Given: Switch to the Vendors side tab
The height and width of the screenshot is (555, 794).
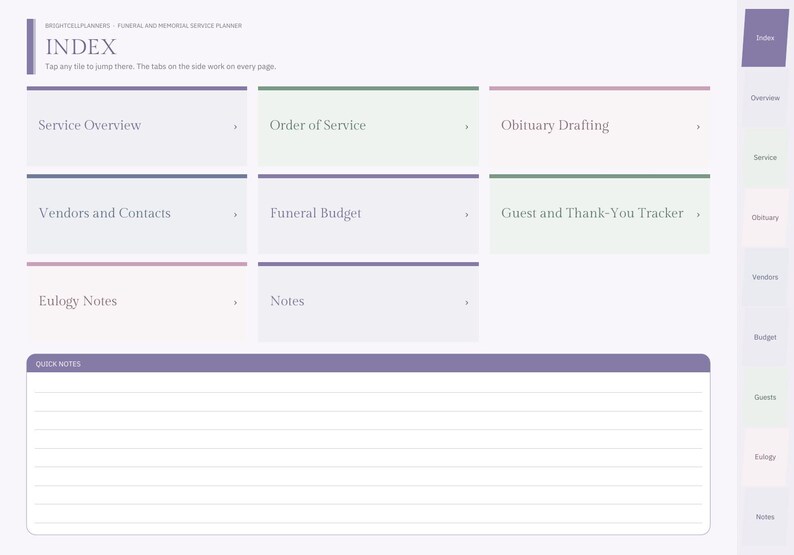Looking at the screenshot, I should (765, 278).
